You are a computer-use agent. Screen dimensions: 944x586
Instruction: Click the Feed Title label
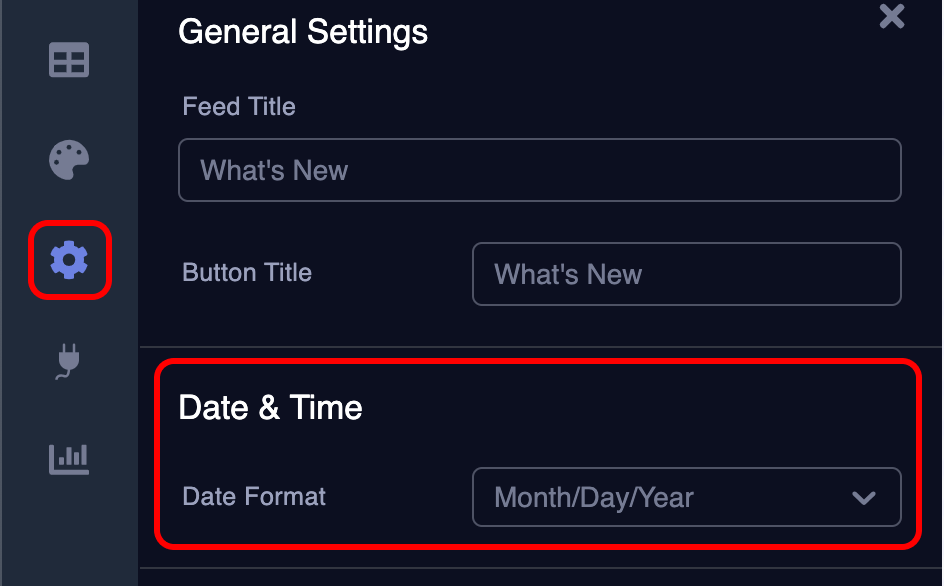pos(239,107)
